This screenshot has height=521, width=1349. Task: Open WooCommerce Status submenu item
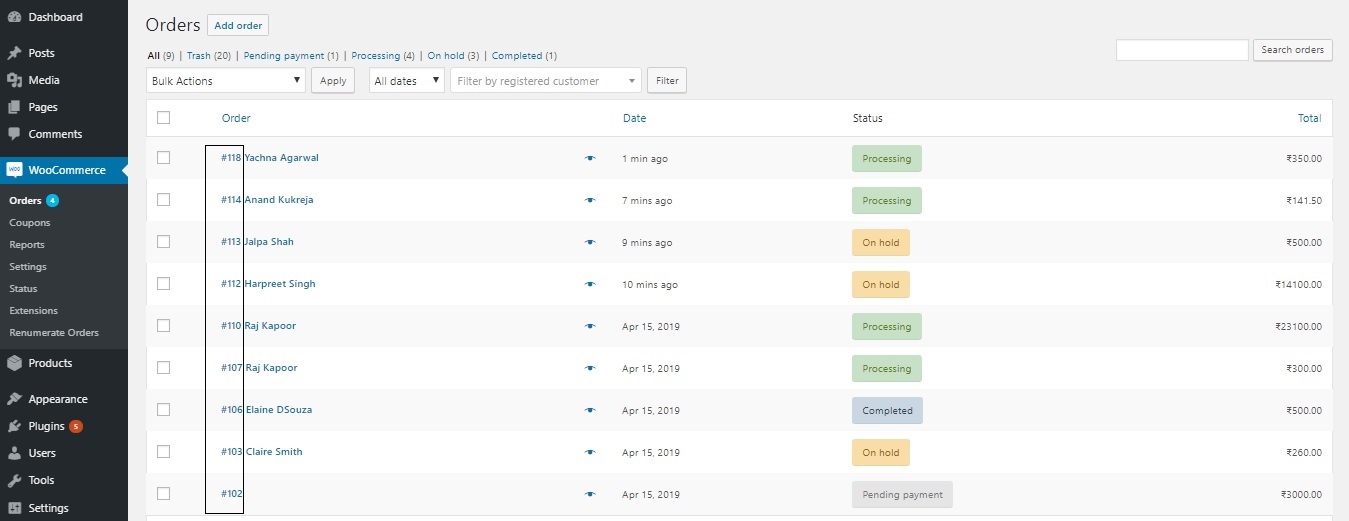[23, 289]
